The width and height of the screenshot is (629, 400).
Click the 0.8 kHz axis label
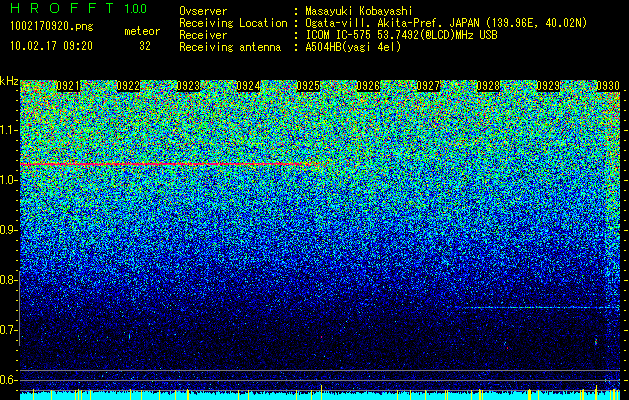coord(9,280)
